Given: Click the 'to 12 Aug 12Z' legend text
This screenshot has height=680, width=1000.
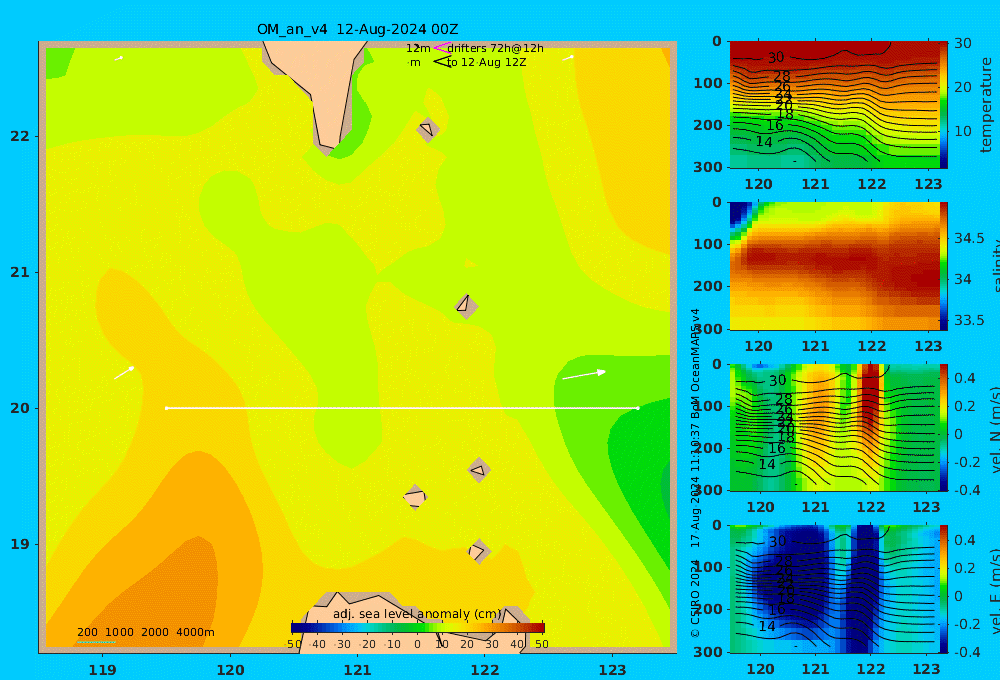Looking at the screenshot, I should 487,63.
